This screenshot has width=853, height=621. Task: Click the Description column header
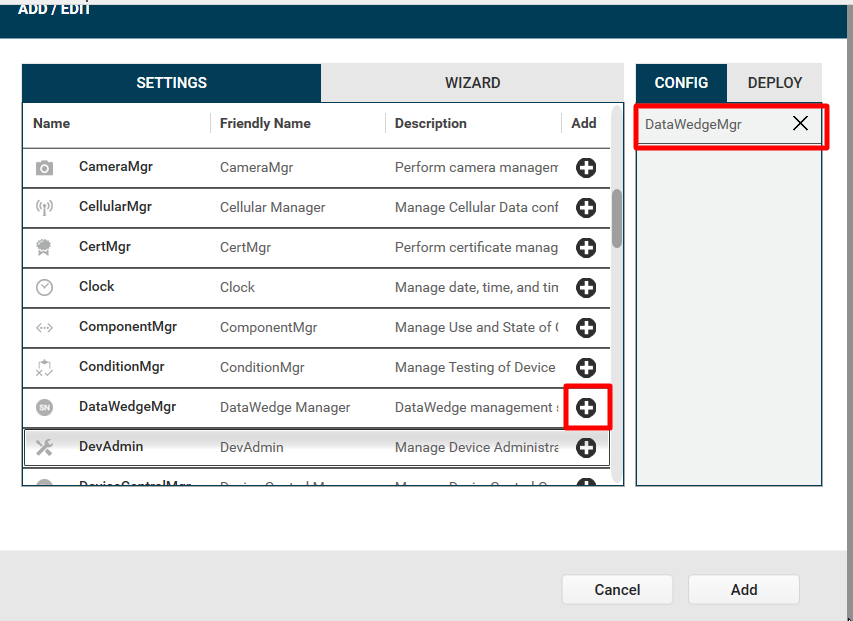(x=430, y=123)
